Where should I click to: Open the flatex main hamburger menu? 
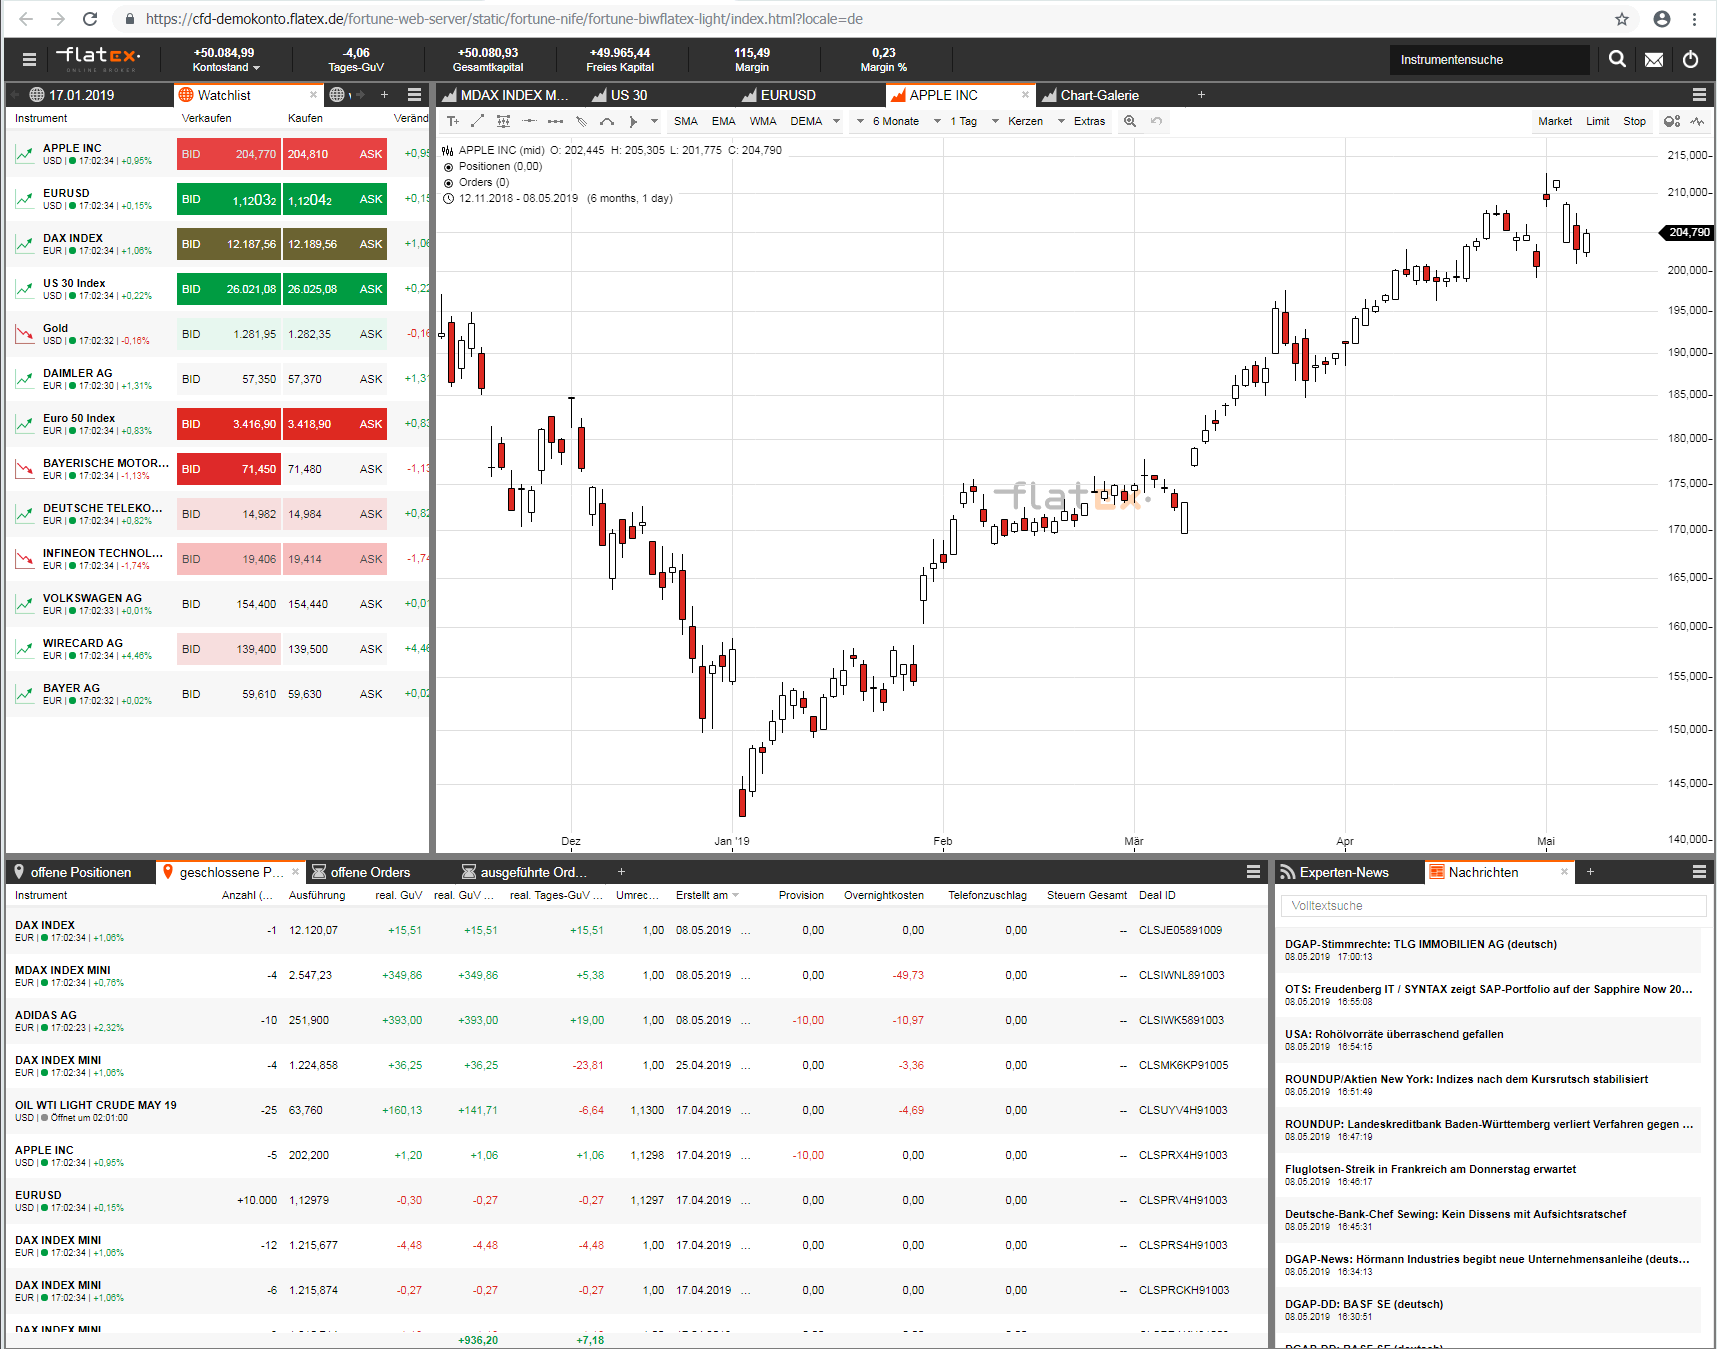pyautogui.click(x=29, y=60)
